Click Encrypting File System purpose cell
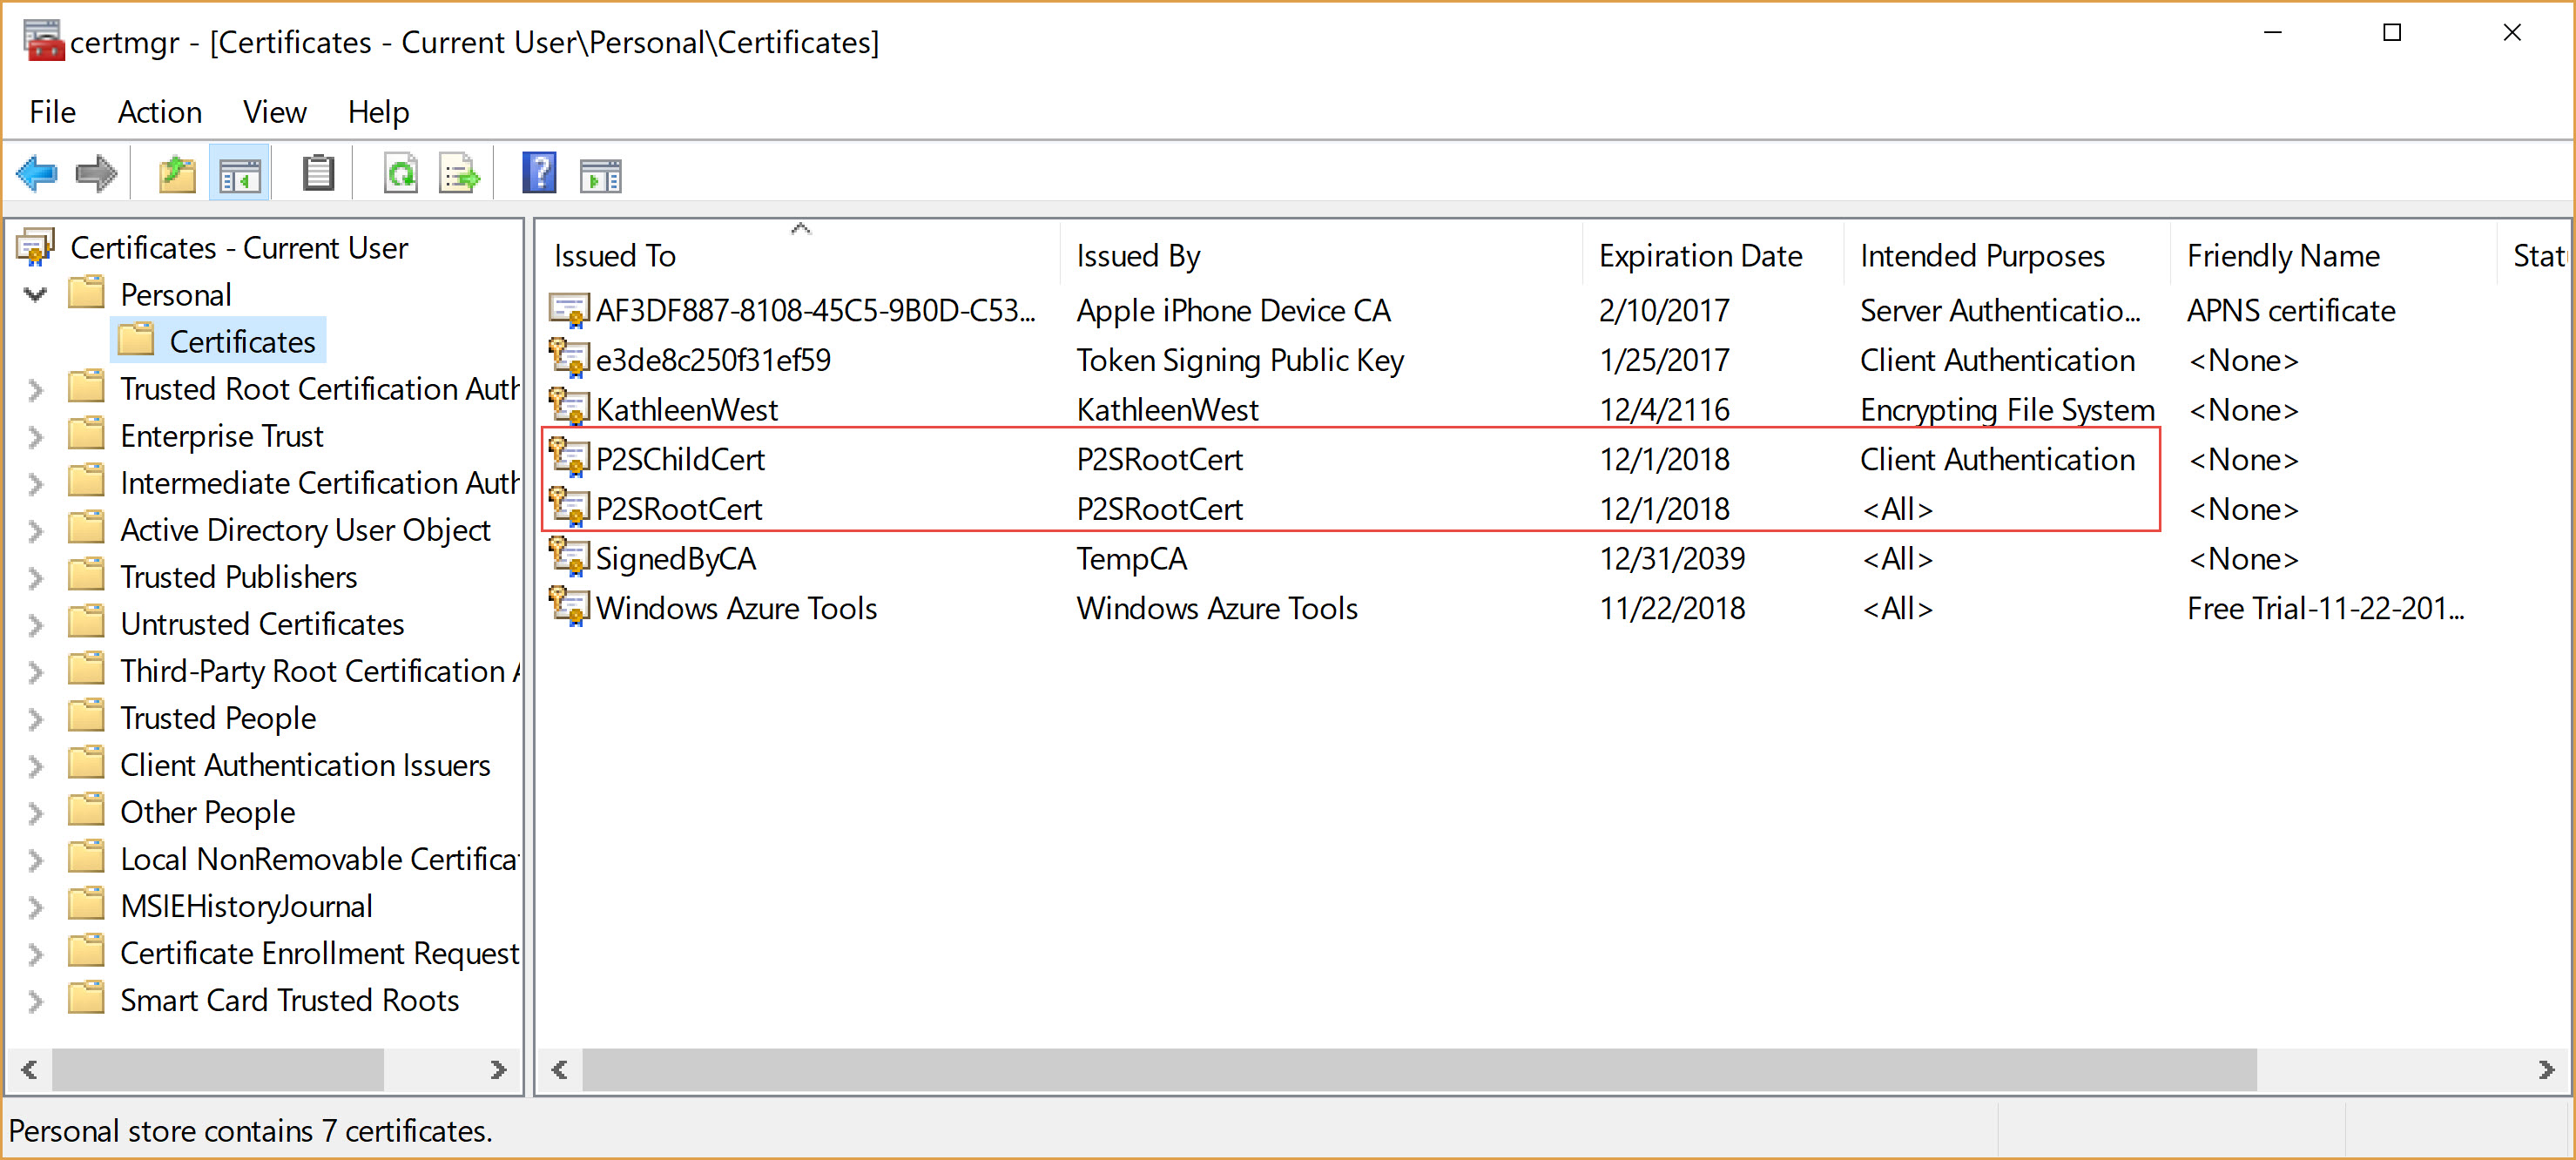This screenshot has height=1160, width=2576. 2007,409
